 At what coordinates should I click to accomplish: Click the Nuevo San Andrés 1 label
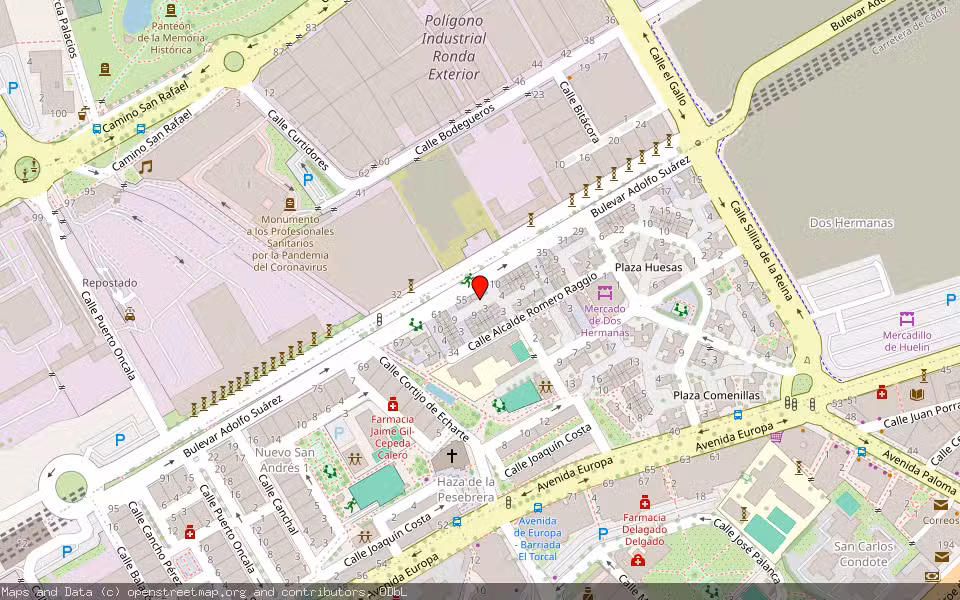pos(285,460)
